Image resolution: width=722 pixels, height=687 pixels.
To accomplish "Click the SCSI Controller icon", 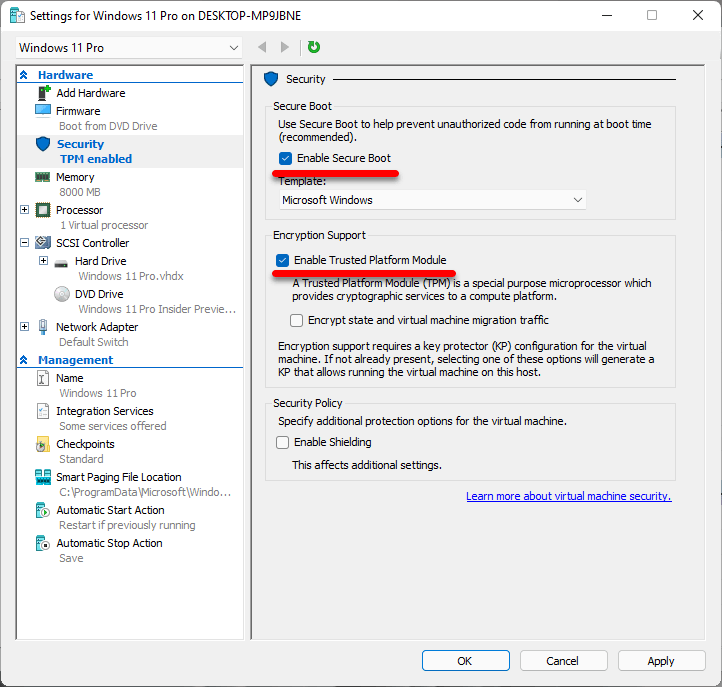I will click(x=43, y=243).
